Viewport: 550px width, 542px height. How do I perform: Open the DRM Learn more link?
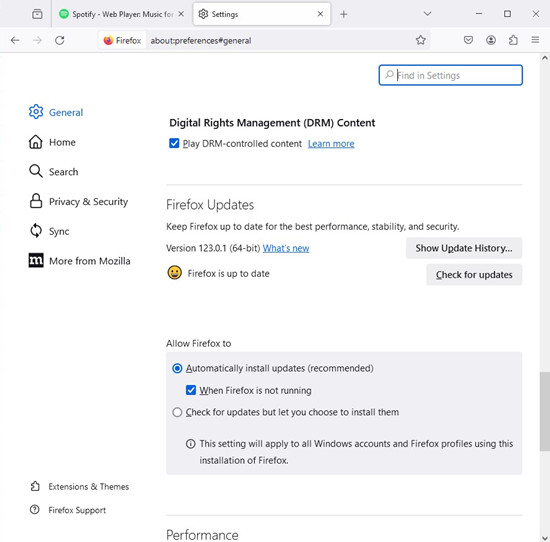point(331,144)
